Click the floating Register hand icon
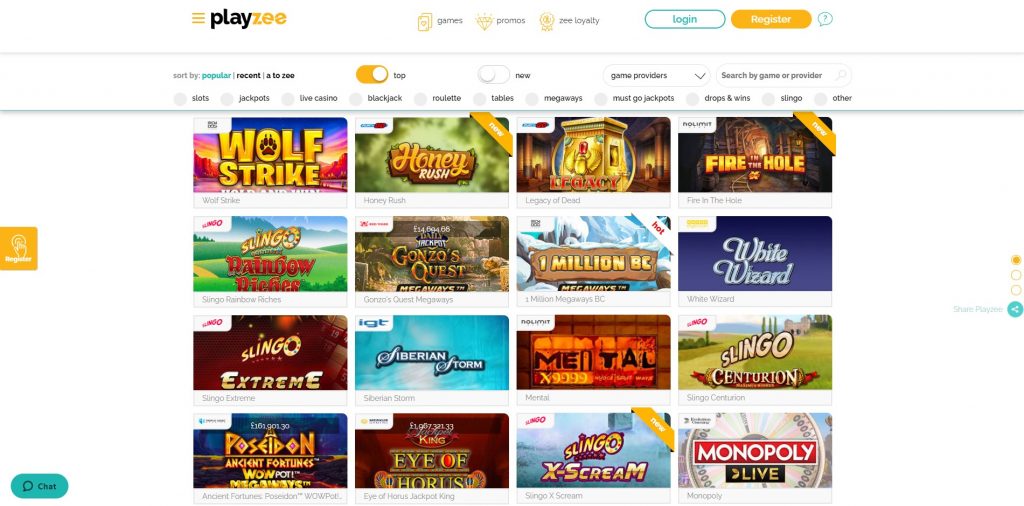Screen dimensions: 1024x506 click(x=18, y=248)
